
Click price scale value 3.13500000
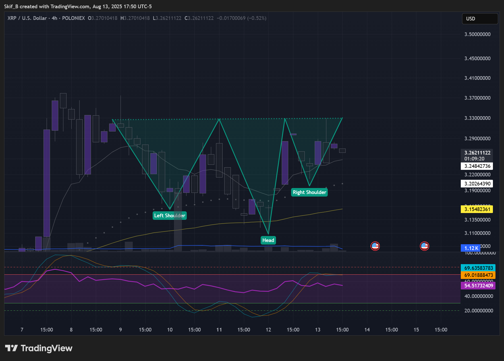coord(477,220)
